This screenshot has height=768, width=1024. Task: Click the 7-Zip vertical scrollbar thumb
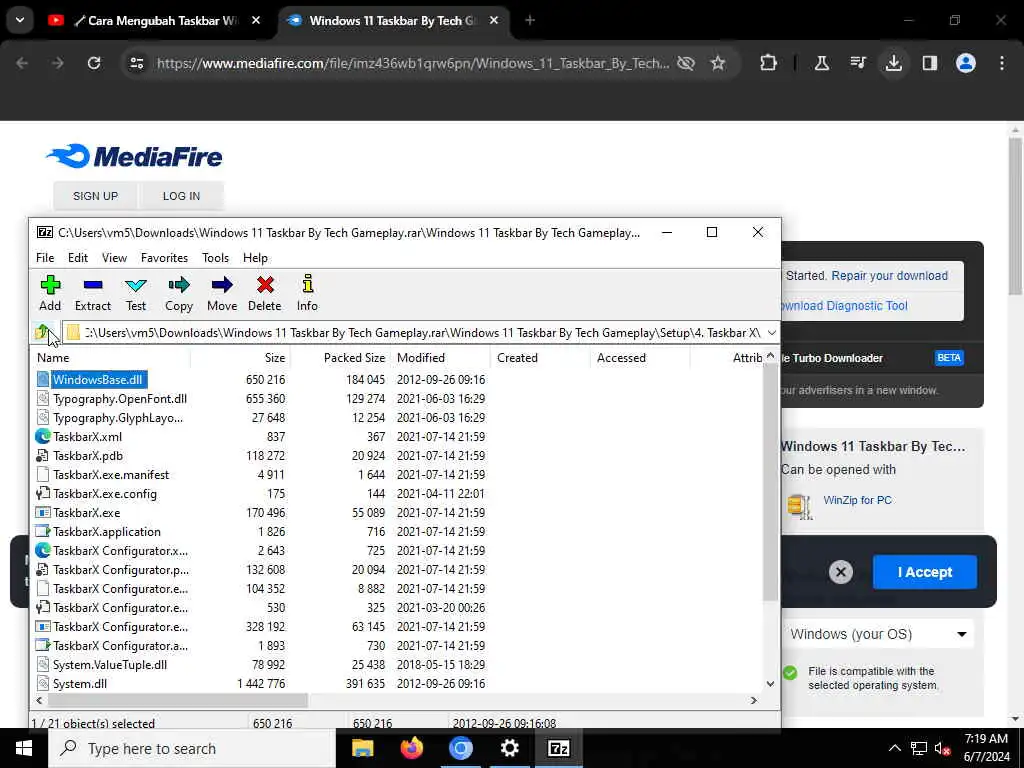pyautogui.click(x=771, y=483)
